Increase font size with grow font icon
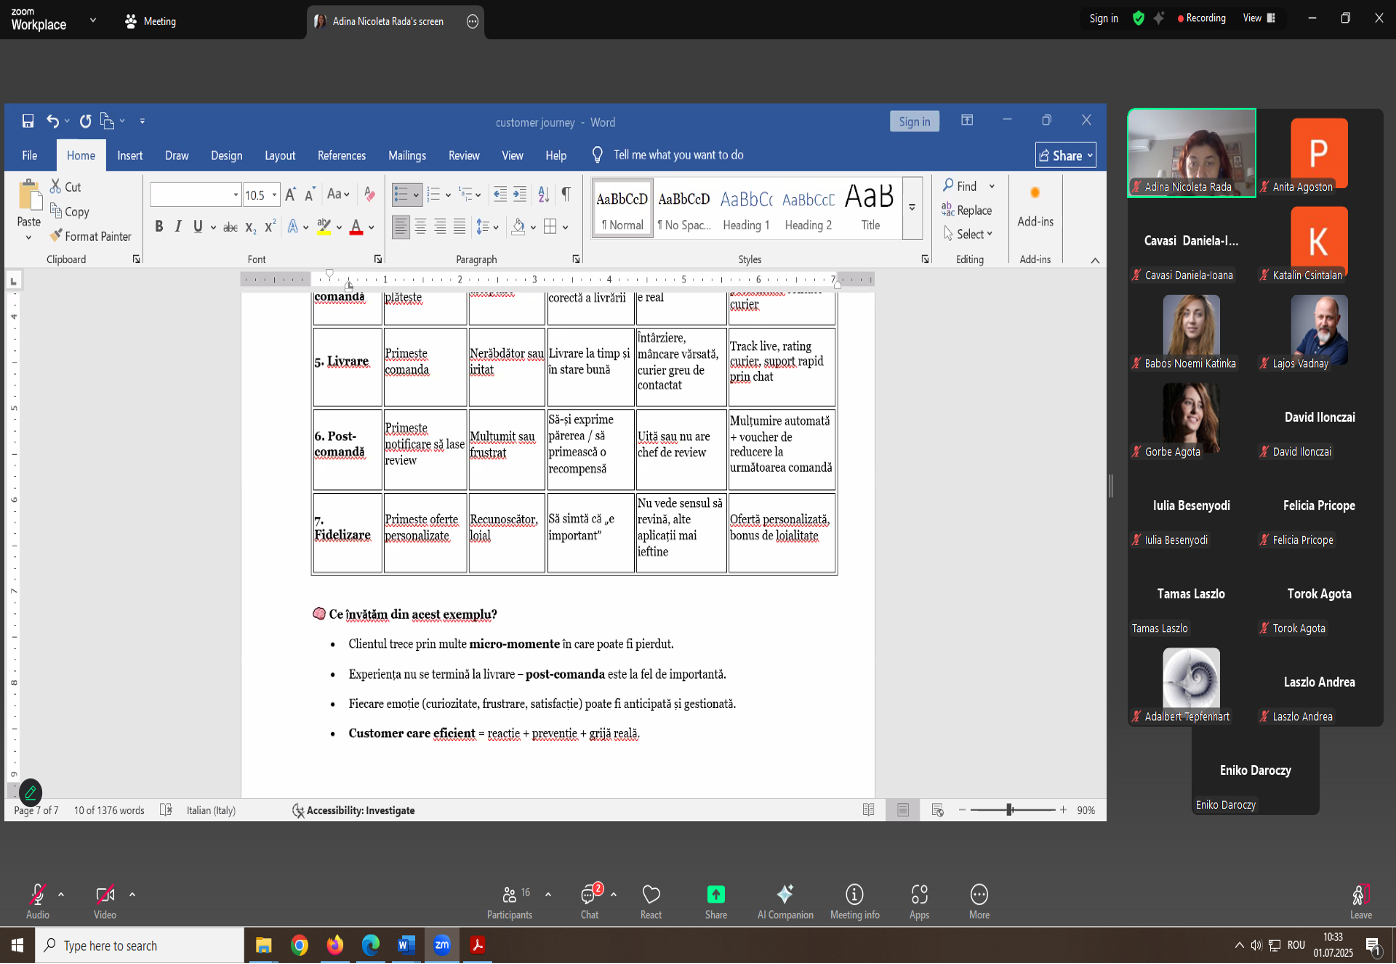Viewport: 1396px width, 964px height. [x=290, y=195]
